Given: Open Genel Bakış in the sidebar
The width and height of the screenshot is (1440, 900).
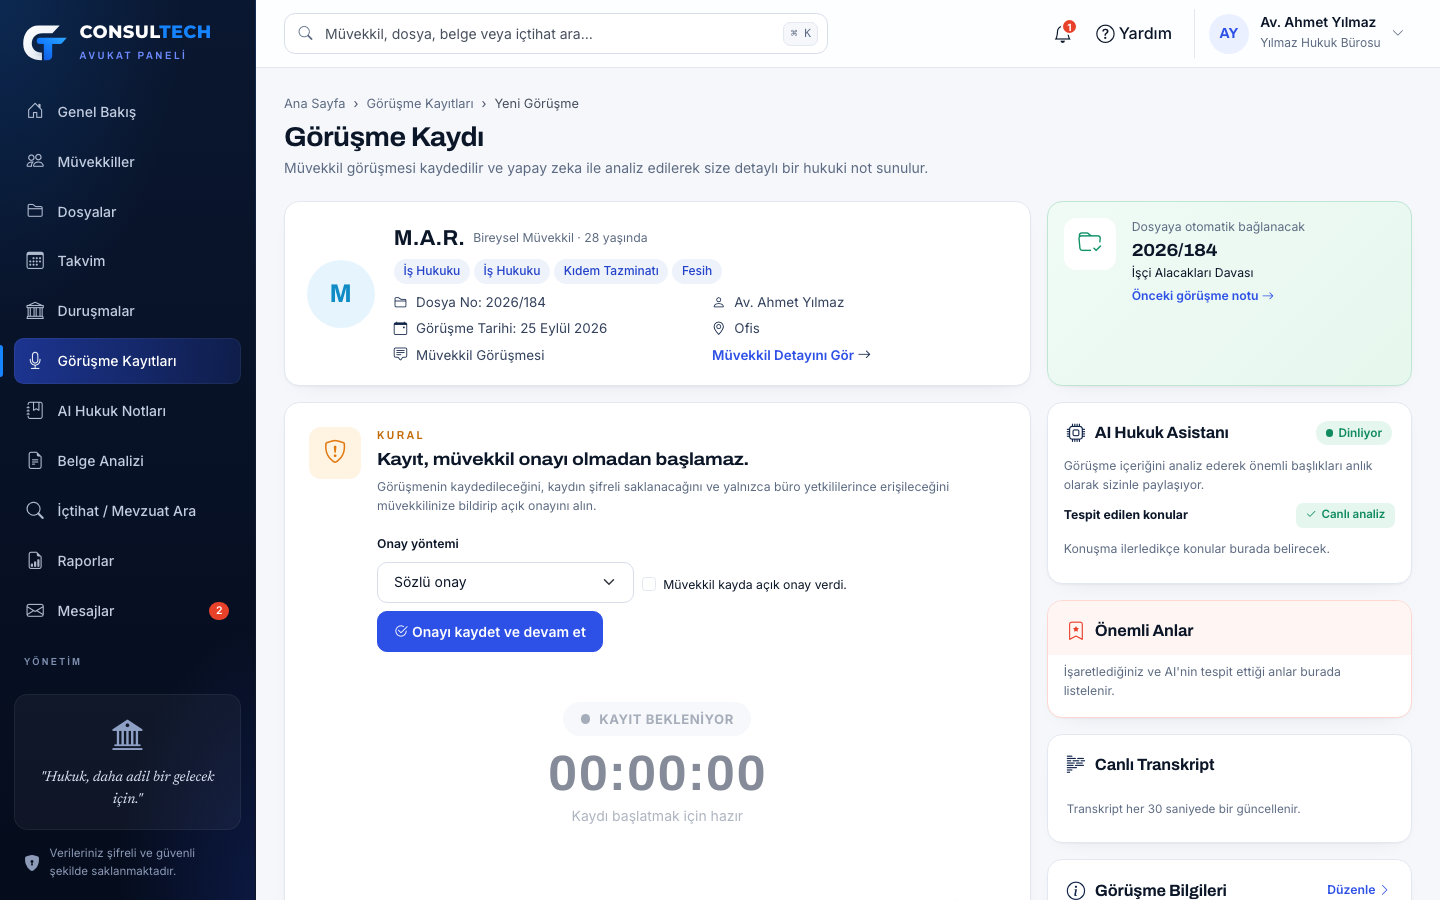Looking at the screenshot, I should pos(128,111).
